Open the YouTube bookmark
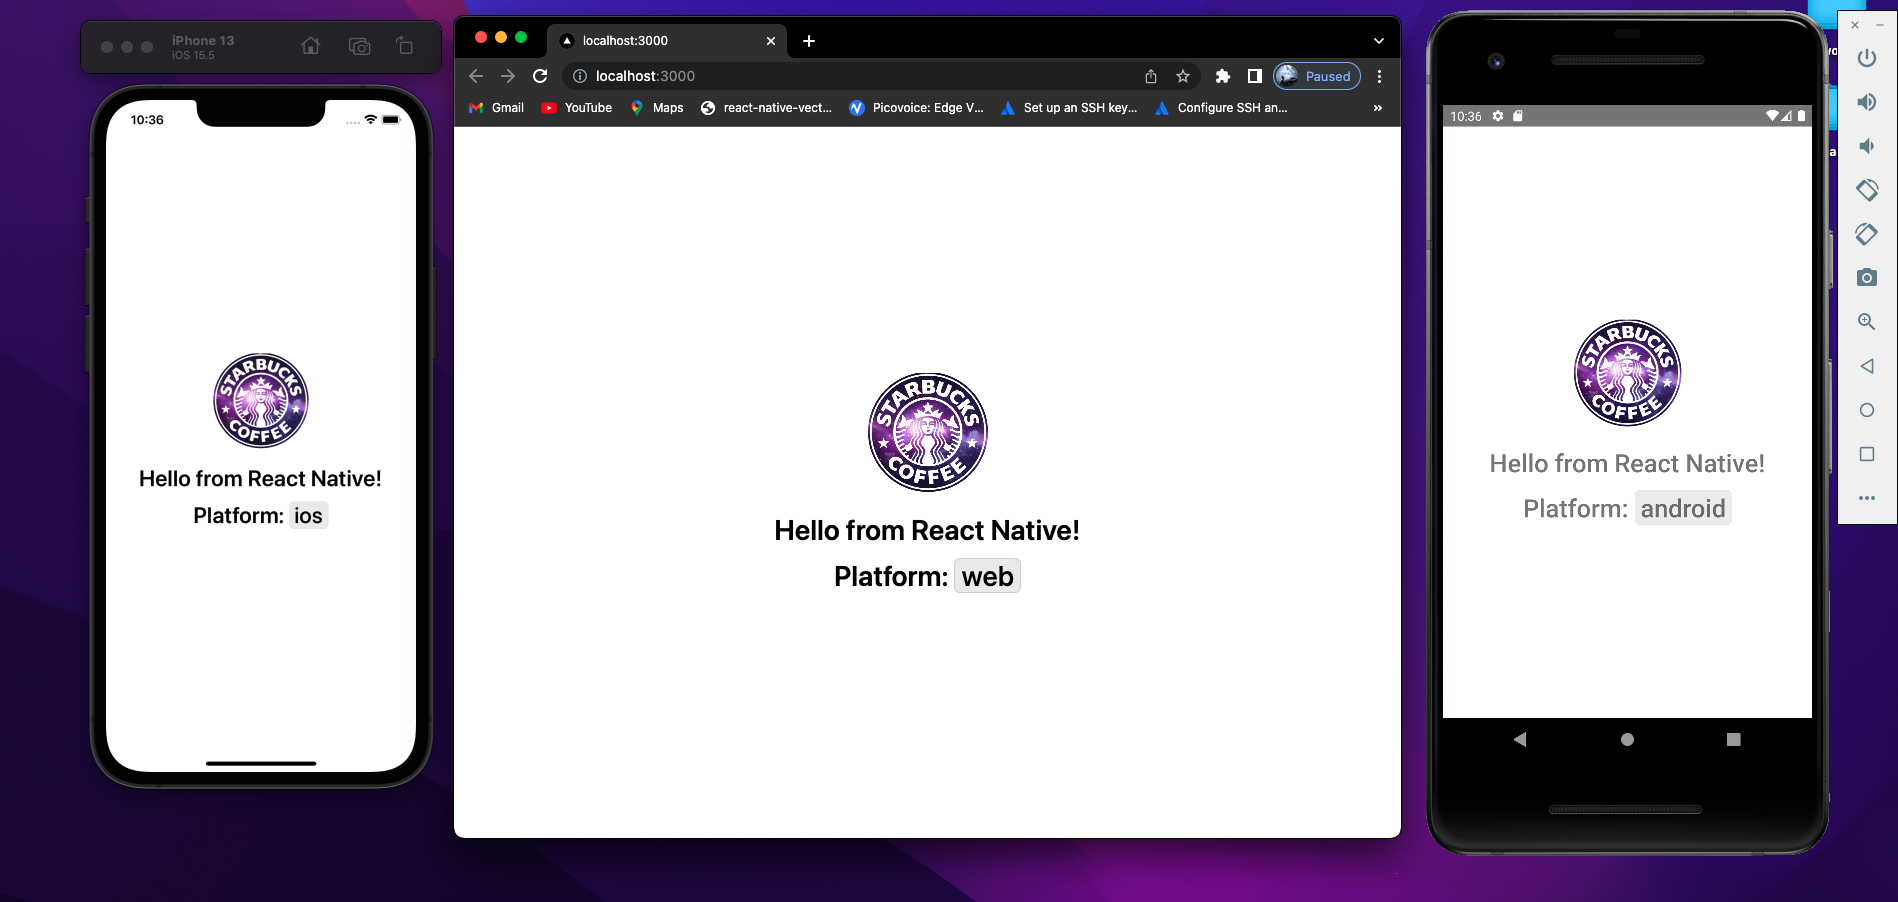Screen dimensions: 1898x902 (577, 108)
